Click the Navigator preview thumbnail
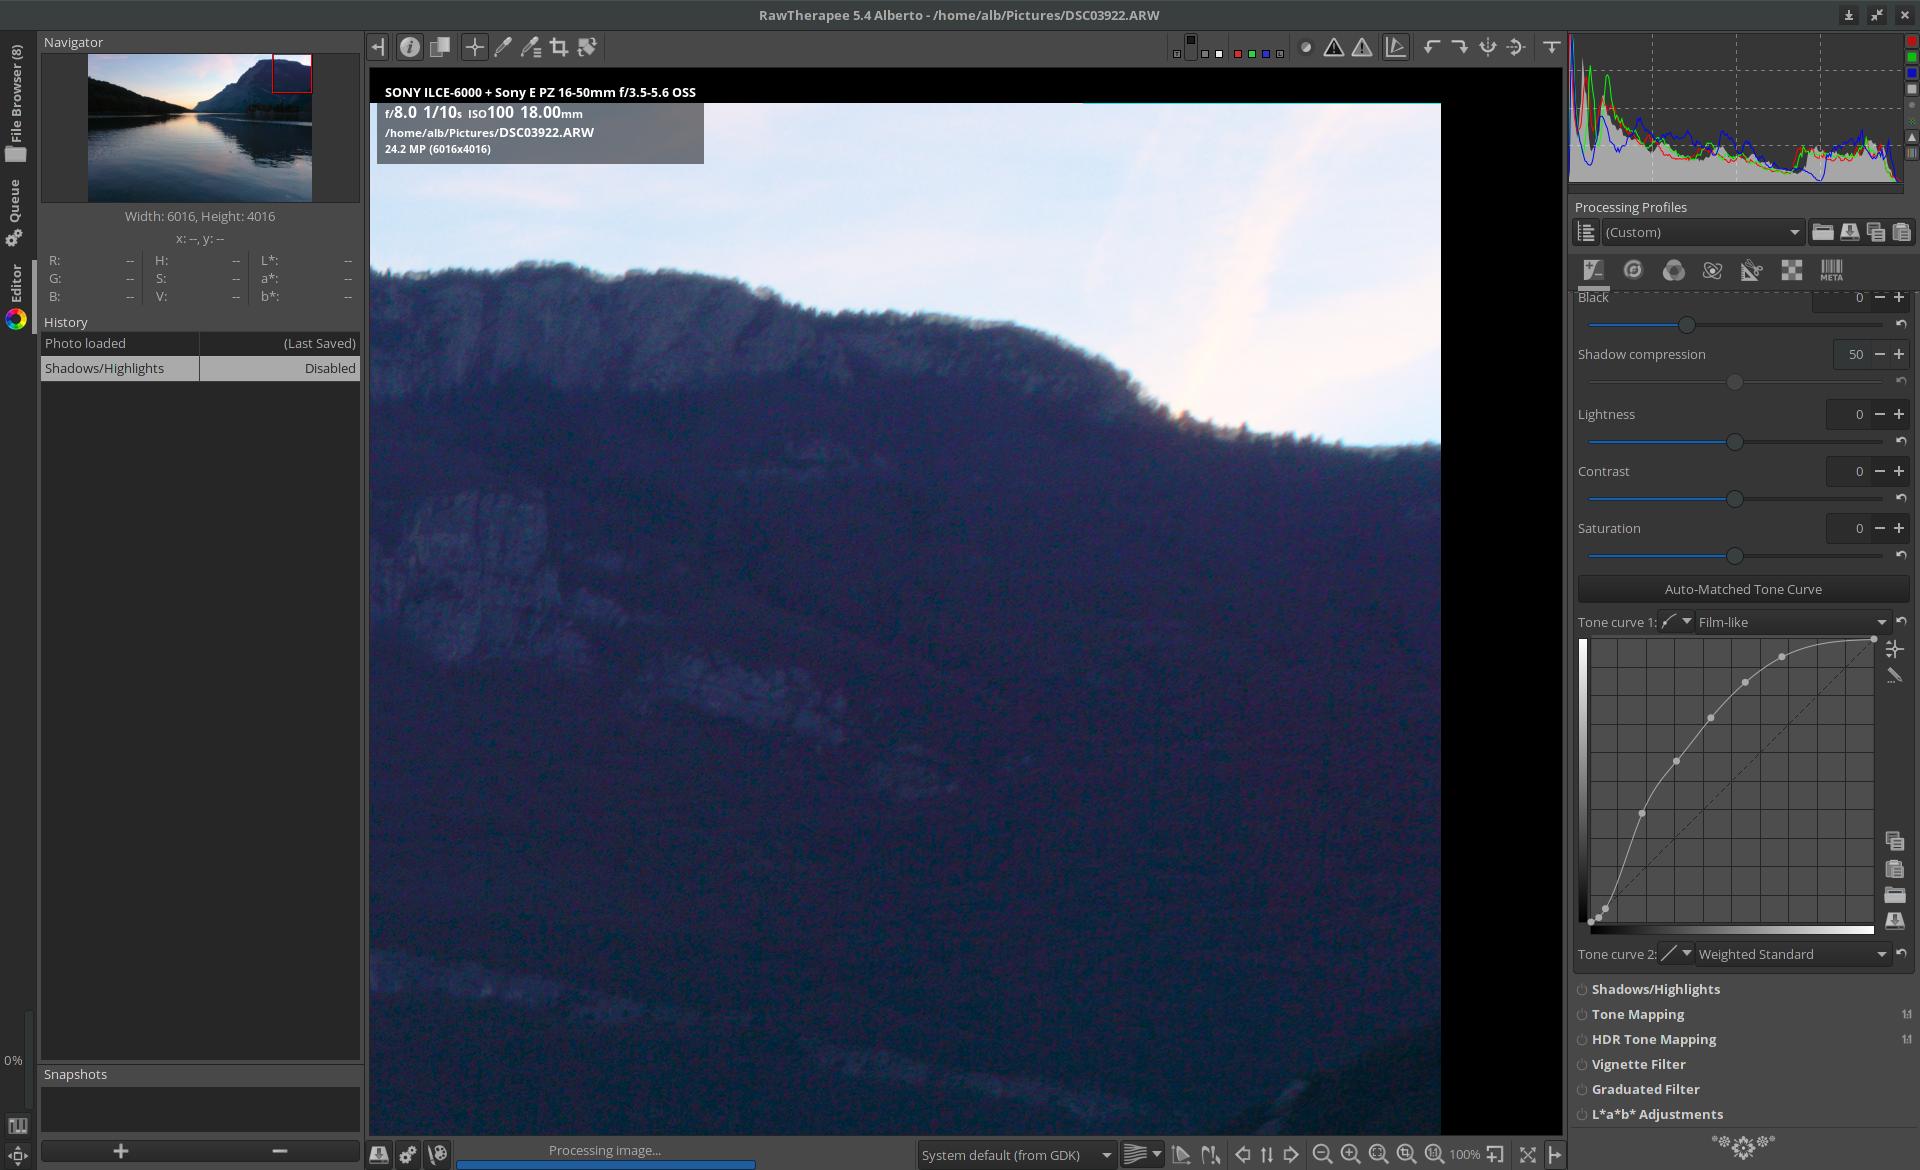This screenshot has width=1920, height=1170. pyautogui.click(x=200, y=128)
